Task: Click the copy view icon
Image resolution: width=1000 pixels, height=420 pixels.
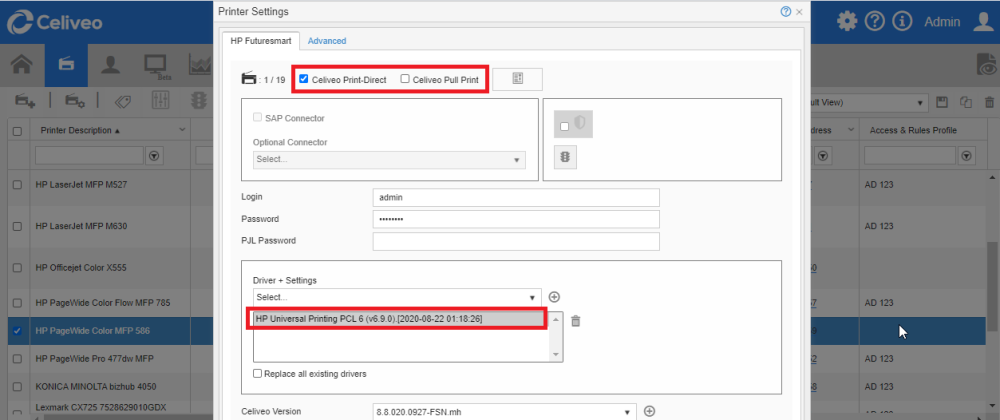Action: 966,102
